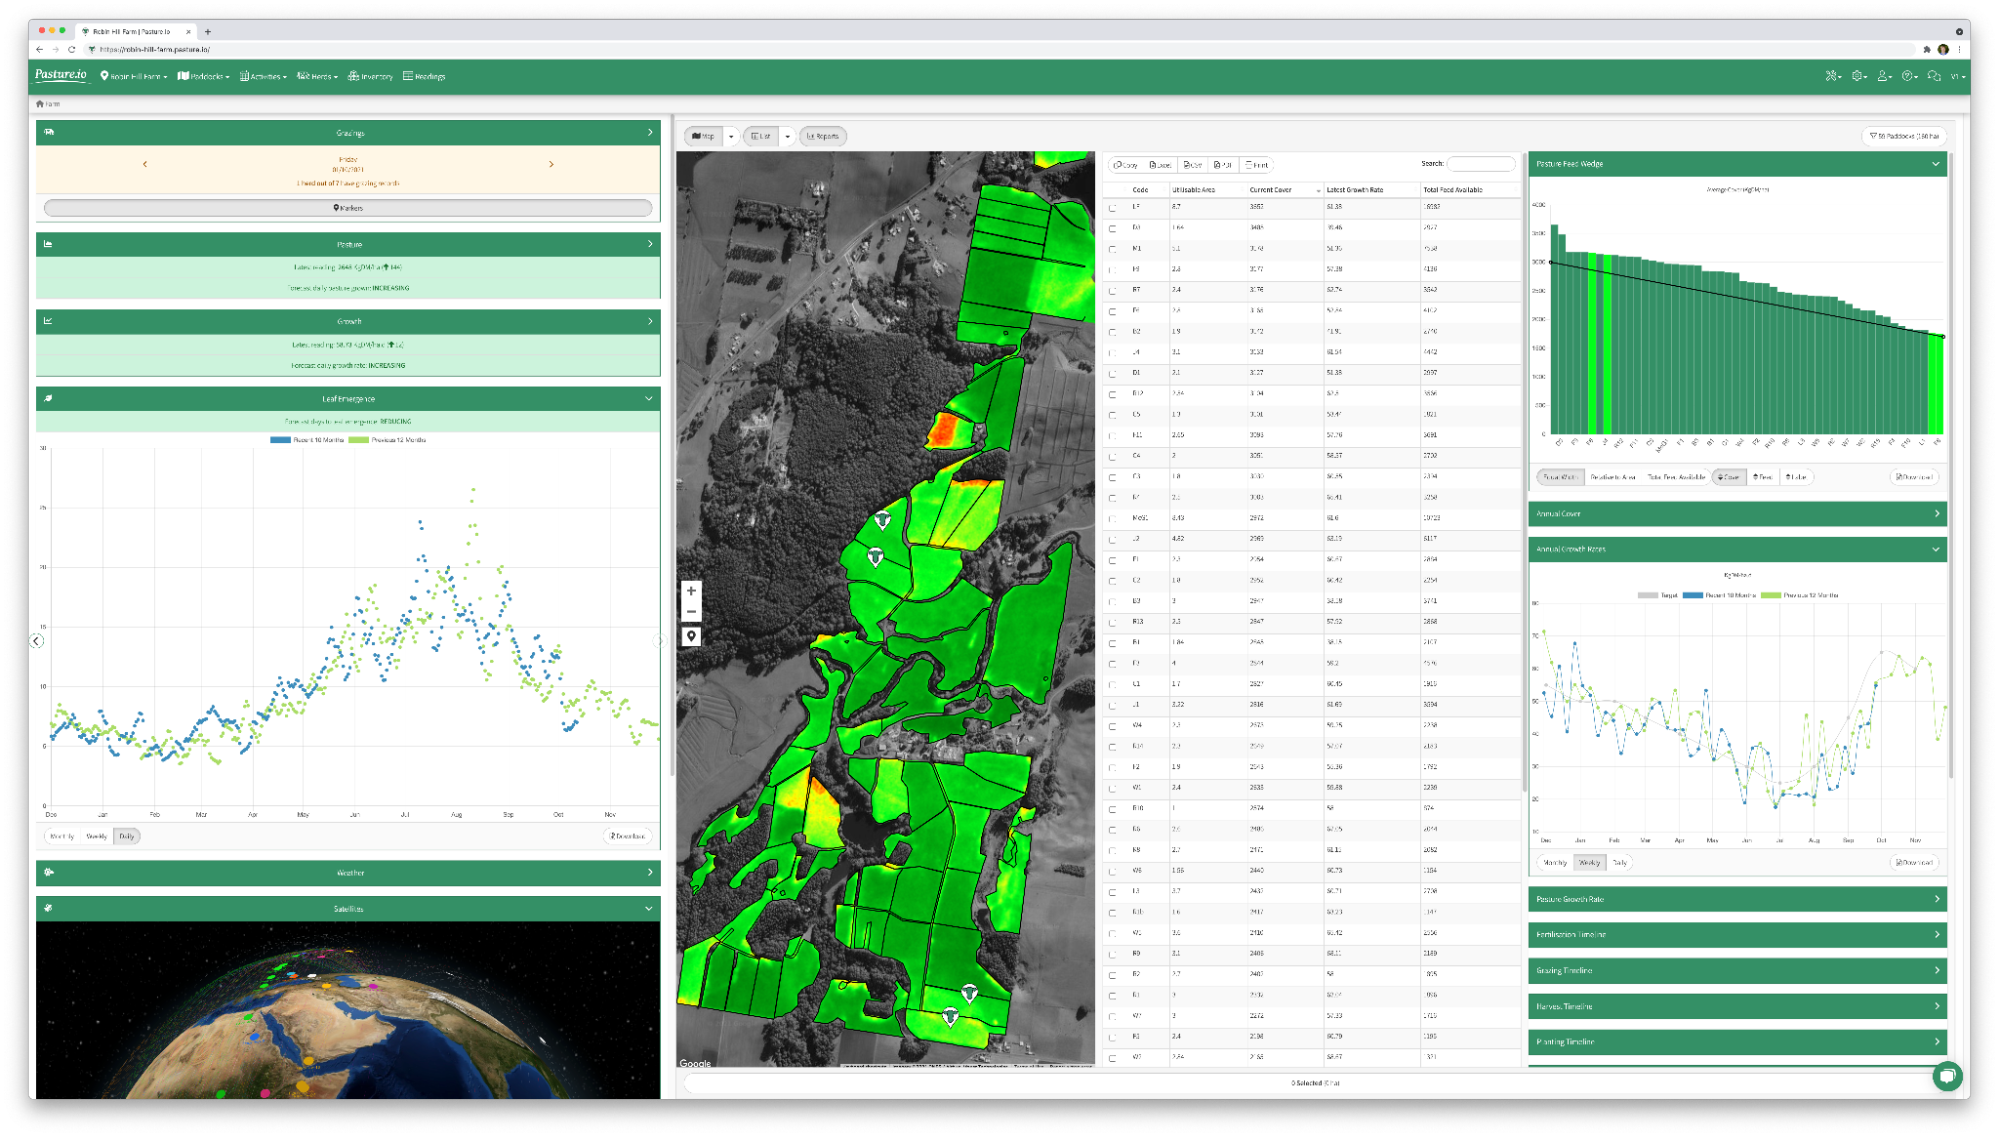Open the Activities menu

[x=264, y=76]
